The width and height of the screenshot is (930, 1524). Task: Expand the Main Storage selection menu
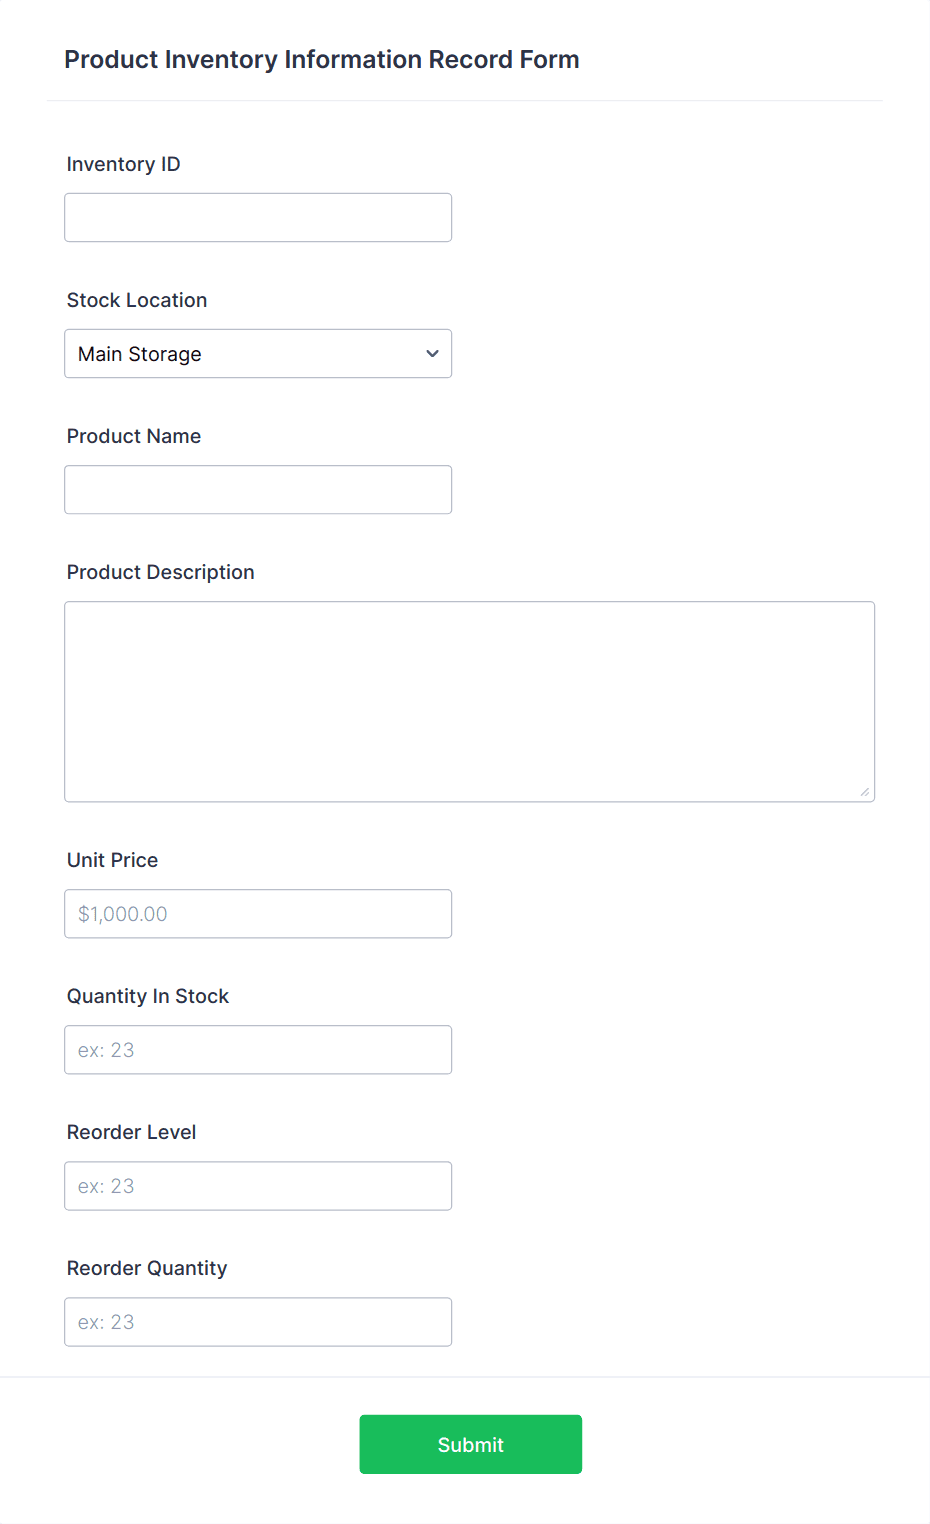coord(257,353)
